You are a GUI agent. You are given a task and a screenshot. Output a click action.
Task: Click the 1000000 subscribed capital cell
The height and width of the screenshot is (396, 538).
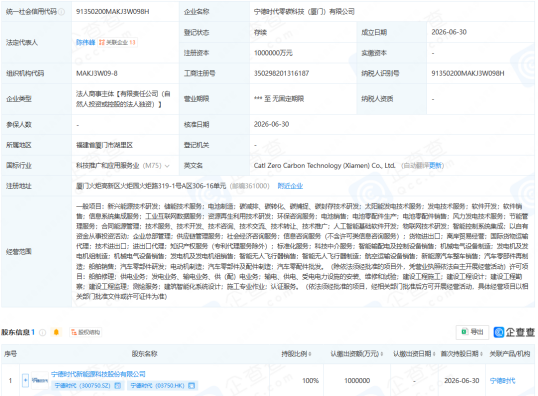point(357,381)
